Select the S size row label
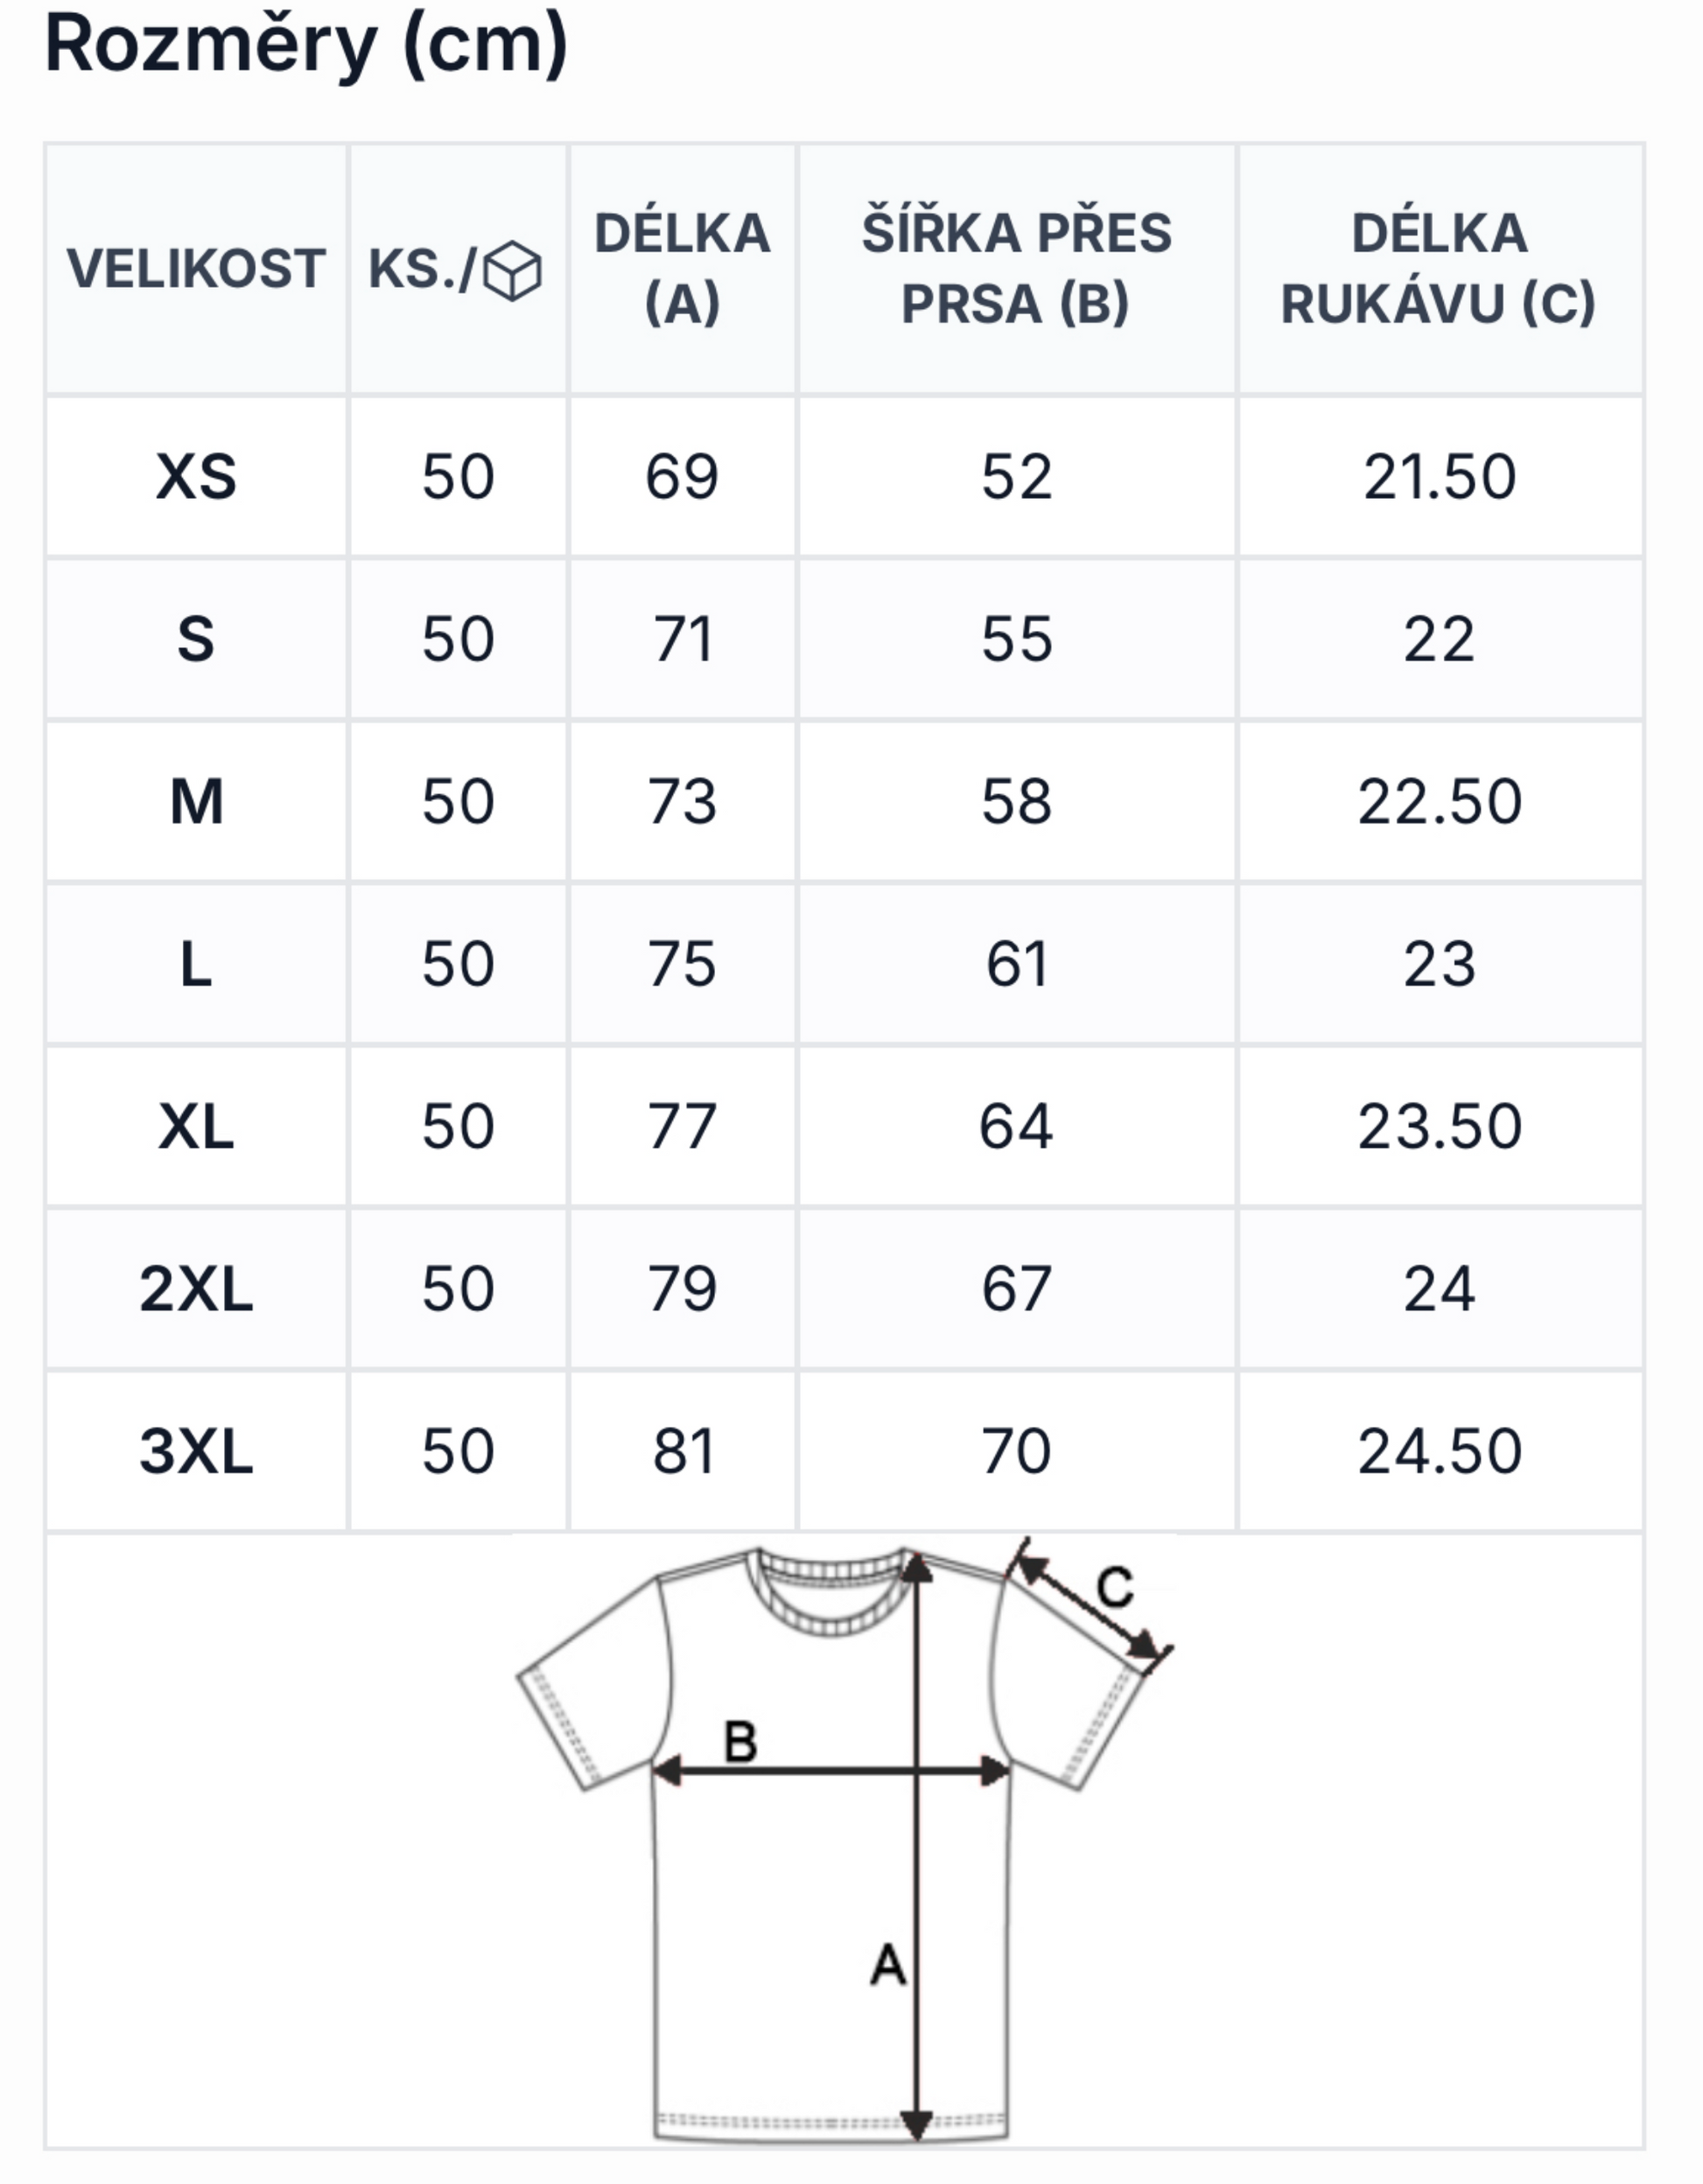 tap(196, 639)
